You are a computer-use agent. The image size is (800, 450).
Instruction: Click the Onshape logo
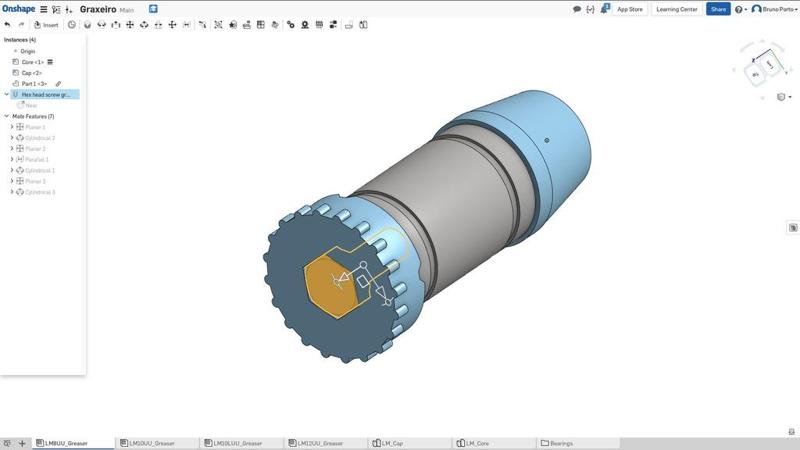click(18, 9)
